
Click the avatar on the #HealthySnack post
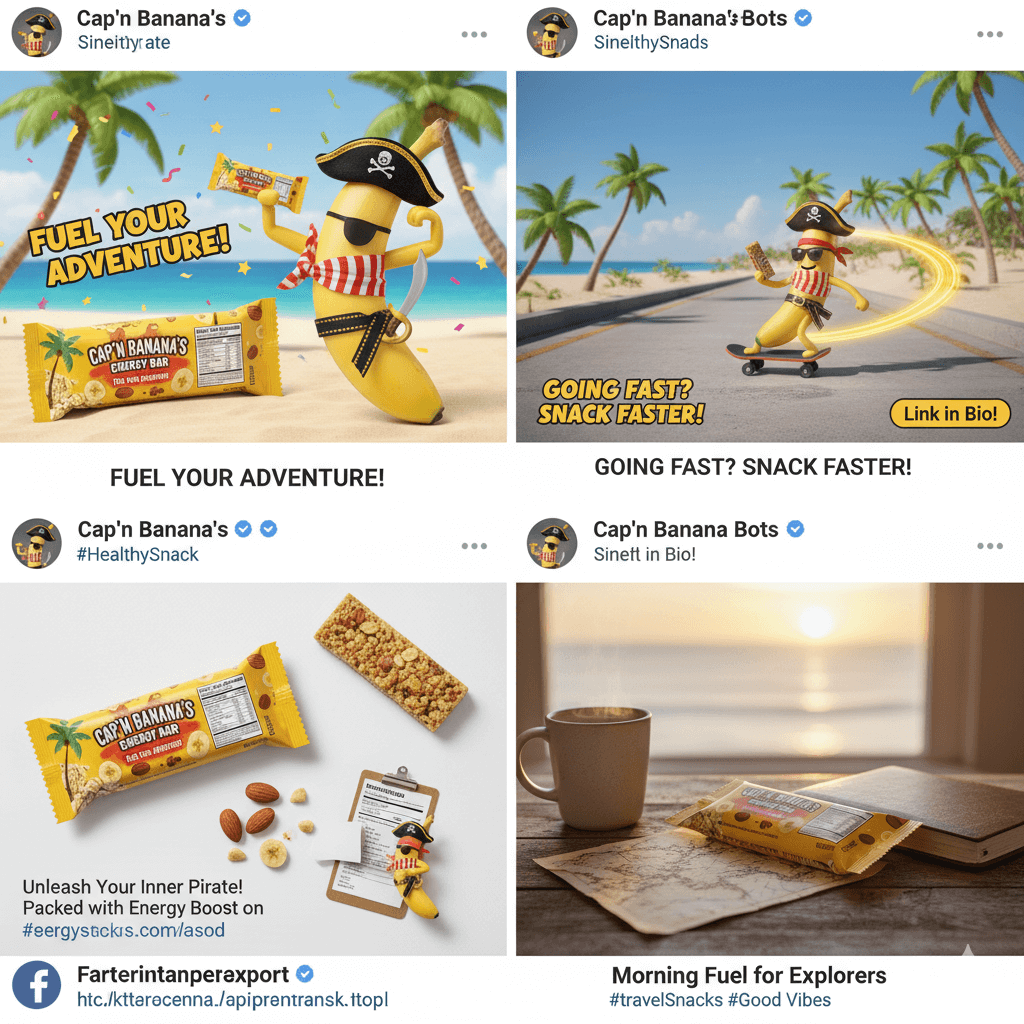pos(37,543)
